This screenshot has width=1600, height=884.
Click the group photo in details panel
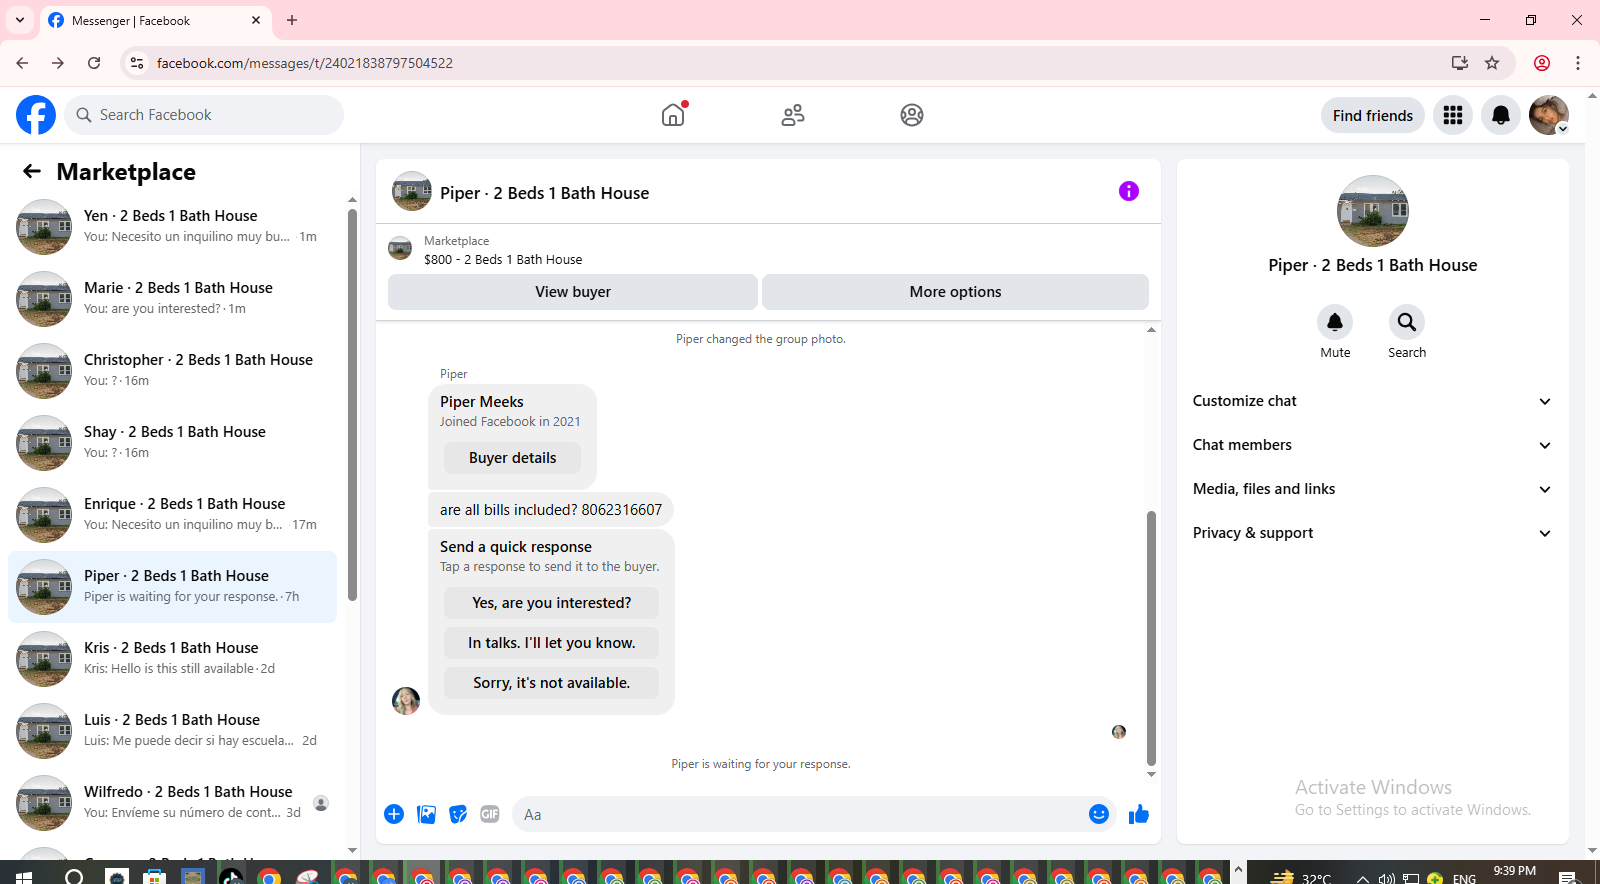pyautogui.click(x=1373, y=211)
